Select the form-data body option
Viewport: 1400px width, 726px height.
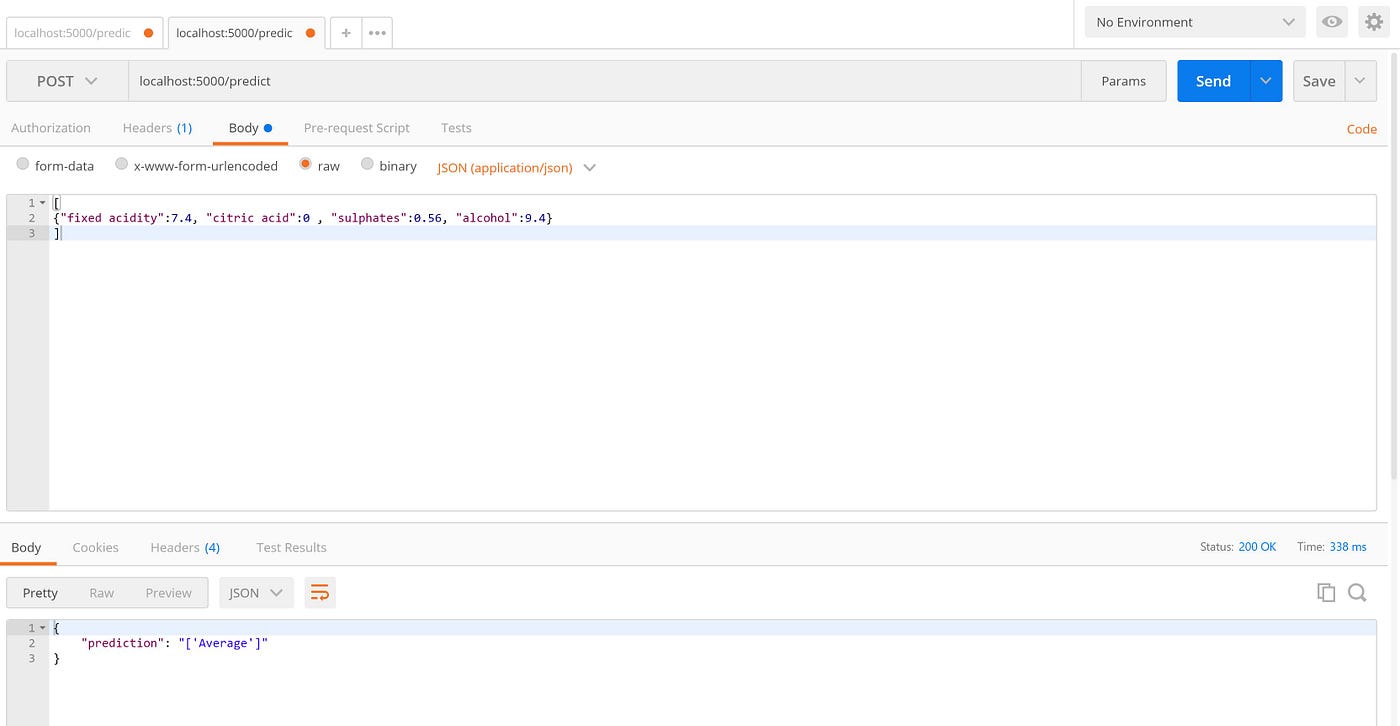(23, 165)
